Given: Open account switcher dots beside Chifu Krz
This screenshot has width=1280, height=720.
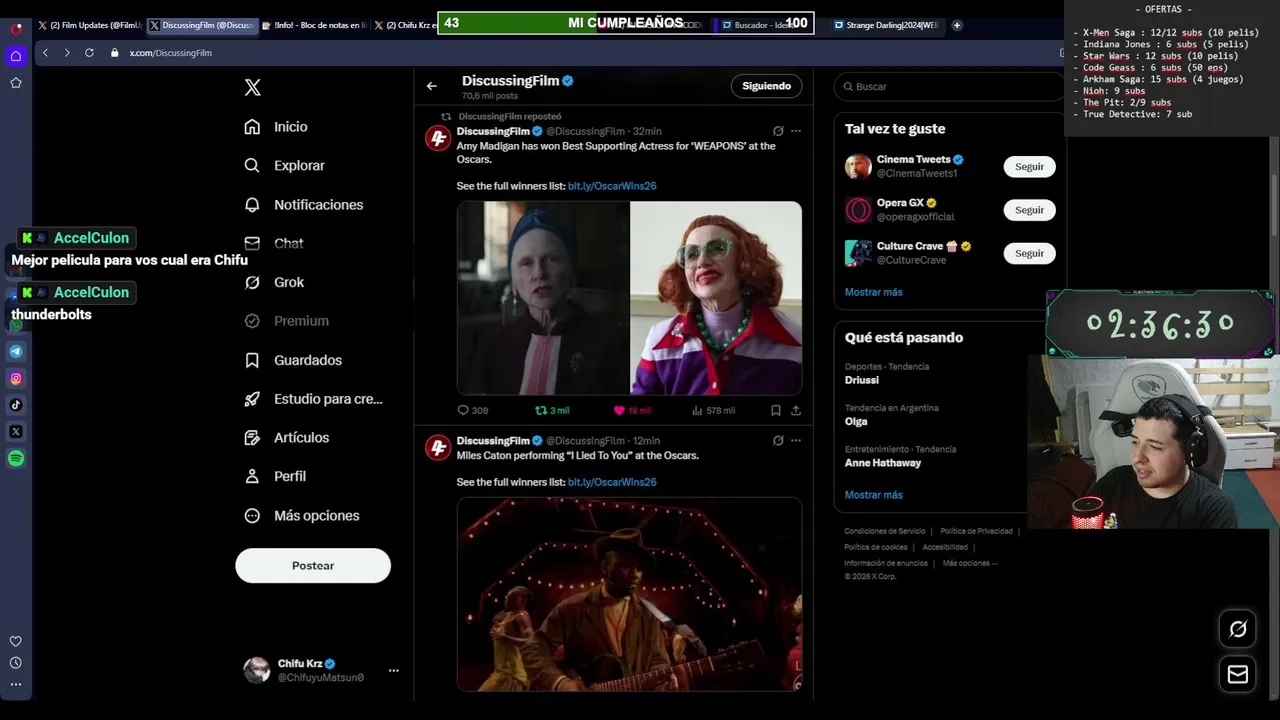Looking at the screenshot, I should [393, 671].
